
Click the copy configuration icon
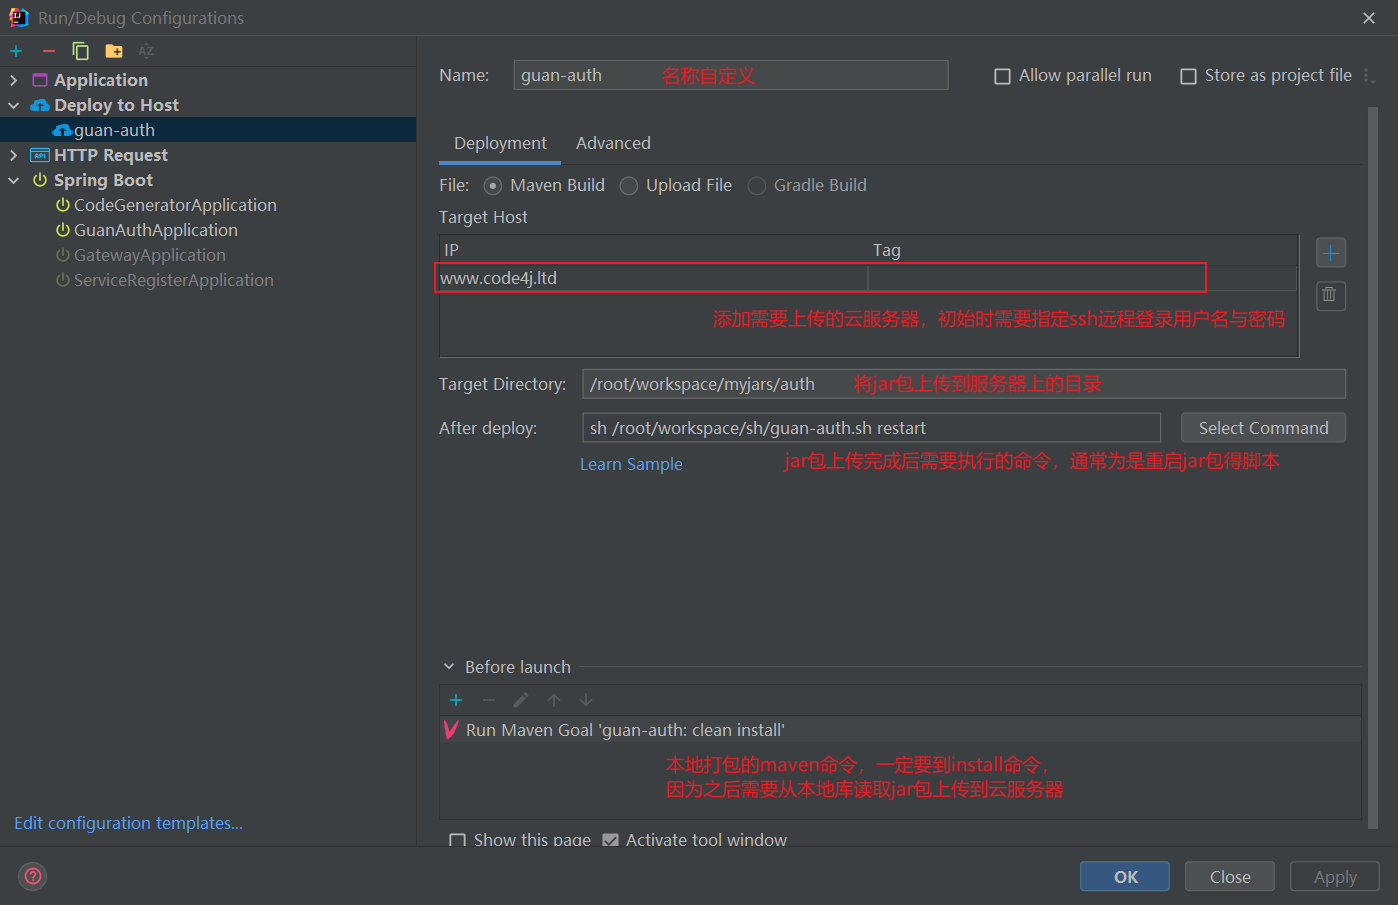[81, 51]
